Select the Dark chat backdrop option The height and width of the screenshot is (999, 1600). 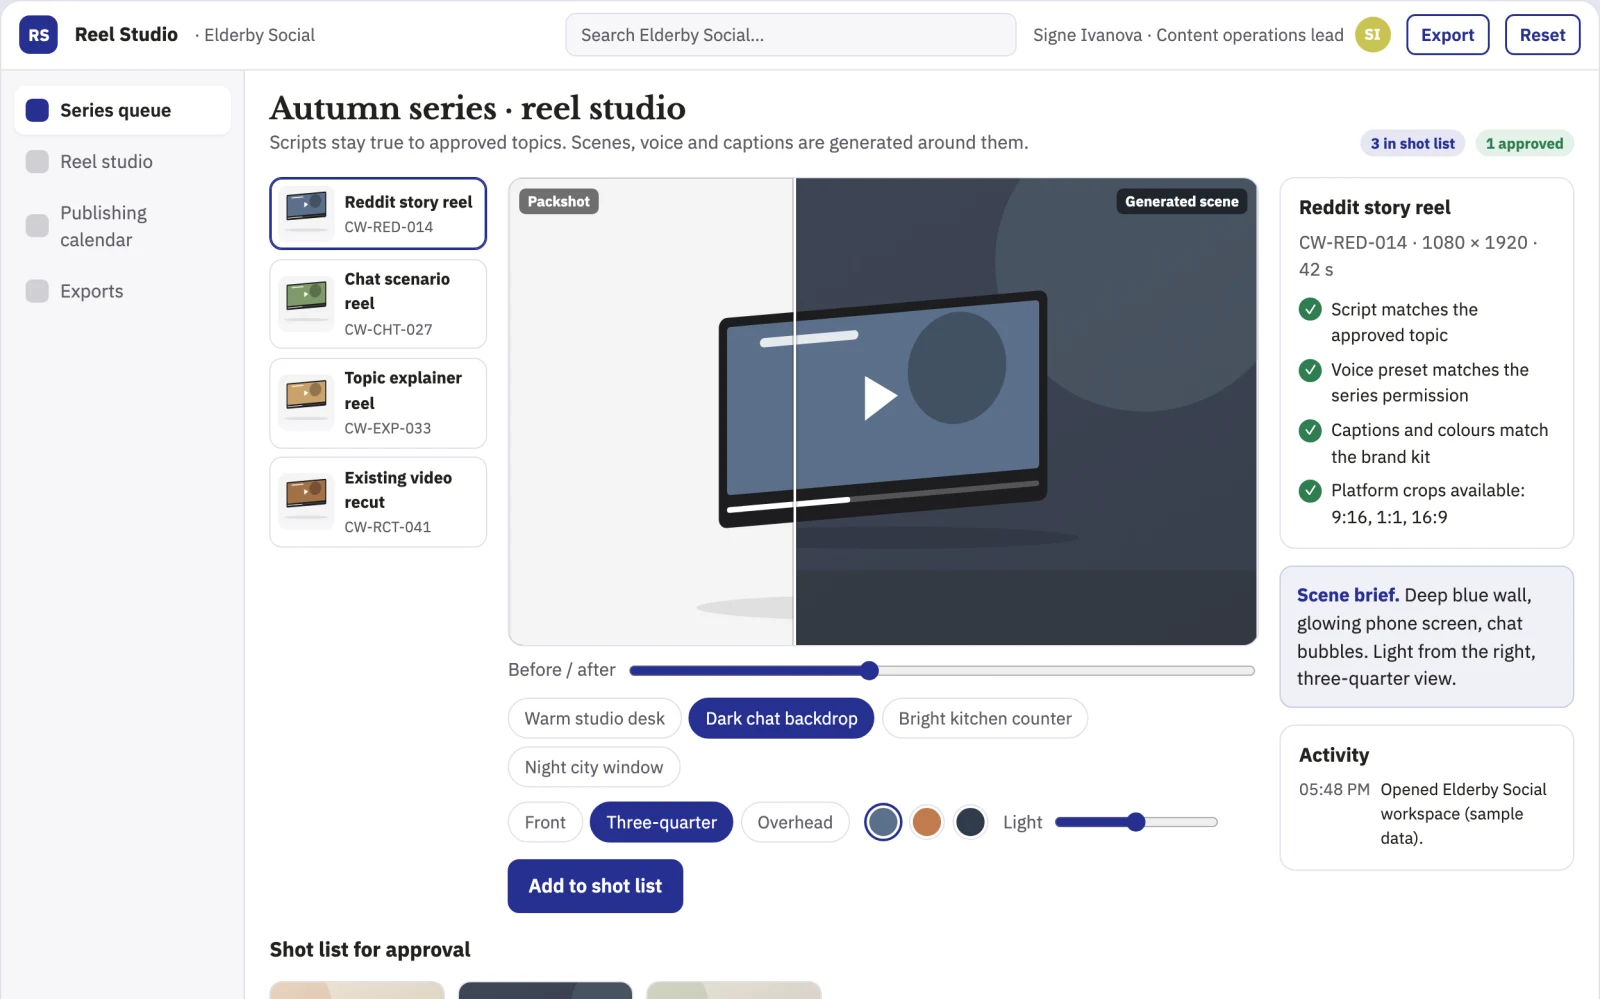click(x=781, y=718)
